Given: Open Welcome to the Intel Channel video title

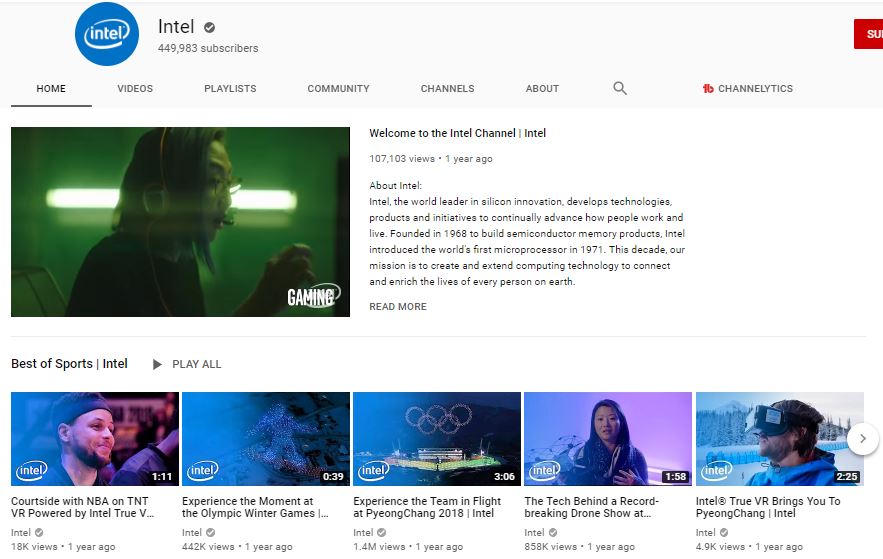Looking at the screenshot, I should (x=457, y=133).
